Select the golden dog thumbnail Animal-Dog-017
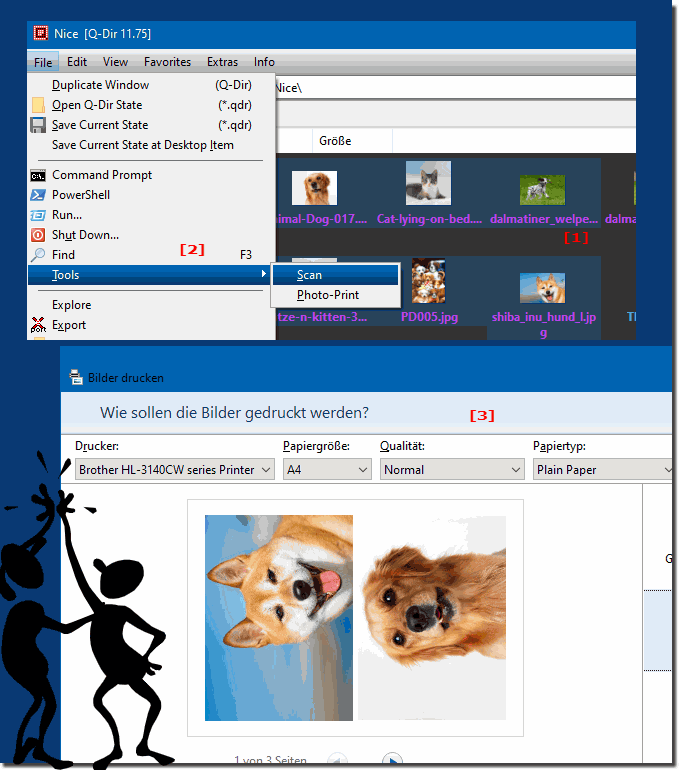Image resolution: width=679 pixels, height=770 pixels. (314, 188)
